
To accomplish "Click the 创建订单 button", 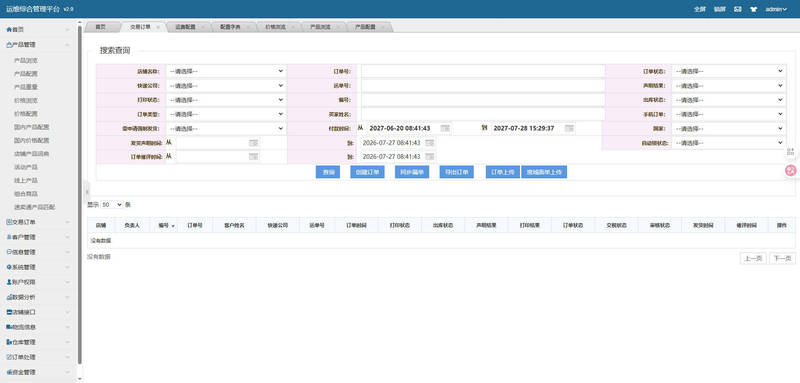I will click(367, 172).
